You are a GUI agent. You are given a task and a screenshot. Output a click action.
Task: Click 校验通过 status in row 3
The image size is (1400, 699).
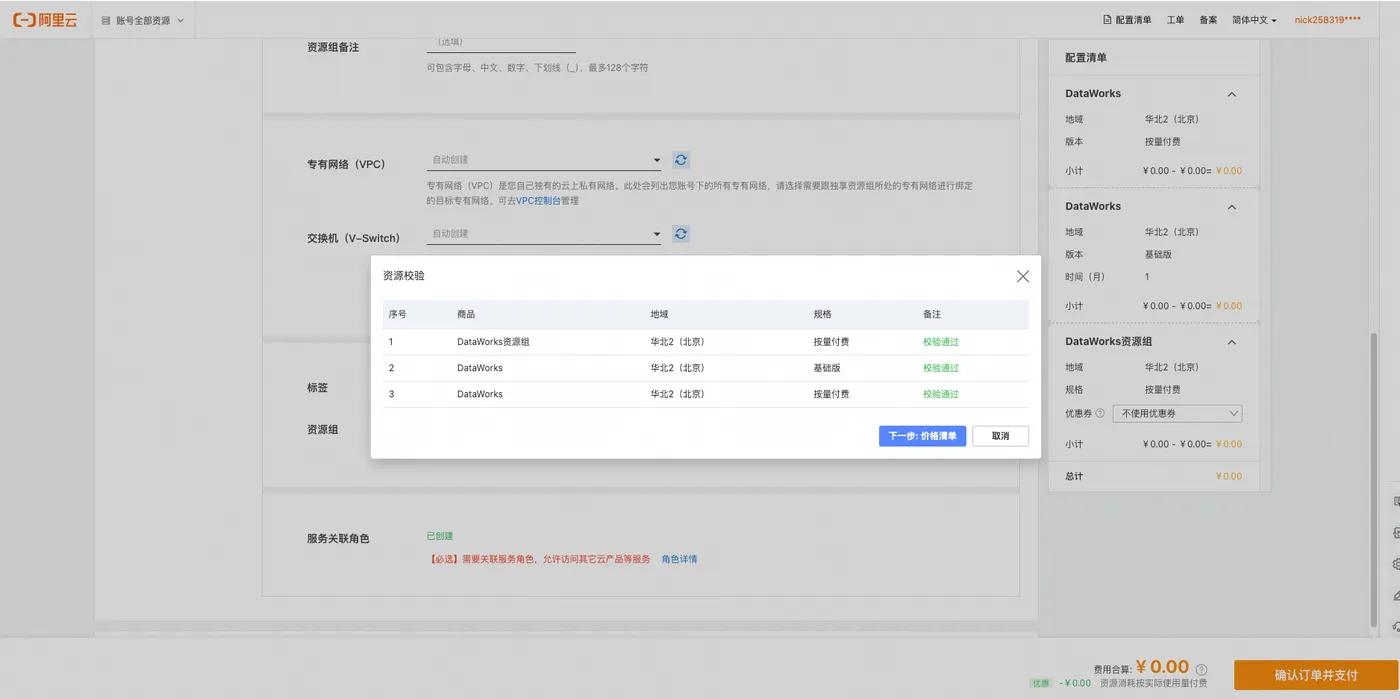(941, 394)
